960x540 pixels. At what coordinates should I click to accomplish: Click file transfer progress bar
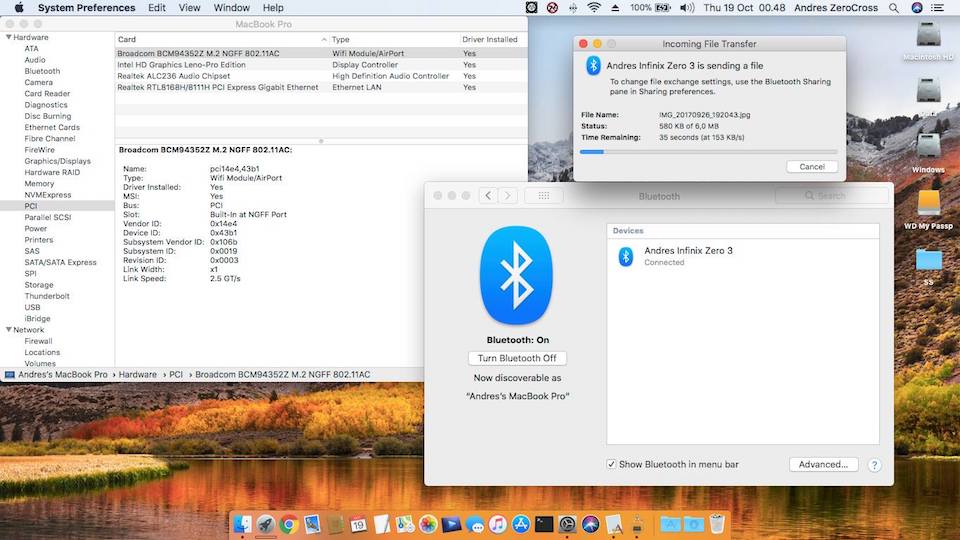coord(708,151)
